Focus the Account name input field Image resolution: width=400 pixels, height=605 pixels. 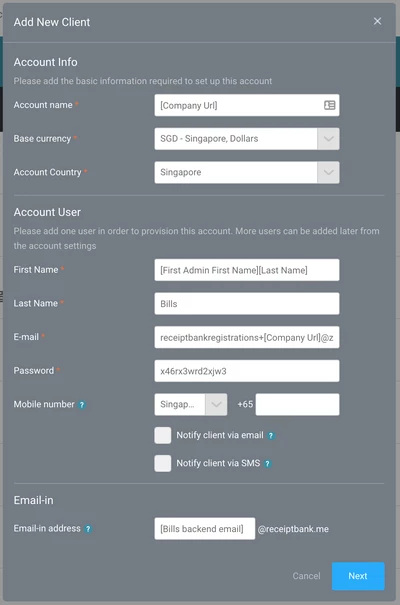[x=247, y=105]
